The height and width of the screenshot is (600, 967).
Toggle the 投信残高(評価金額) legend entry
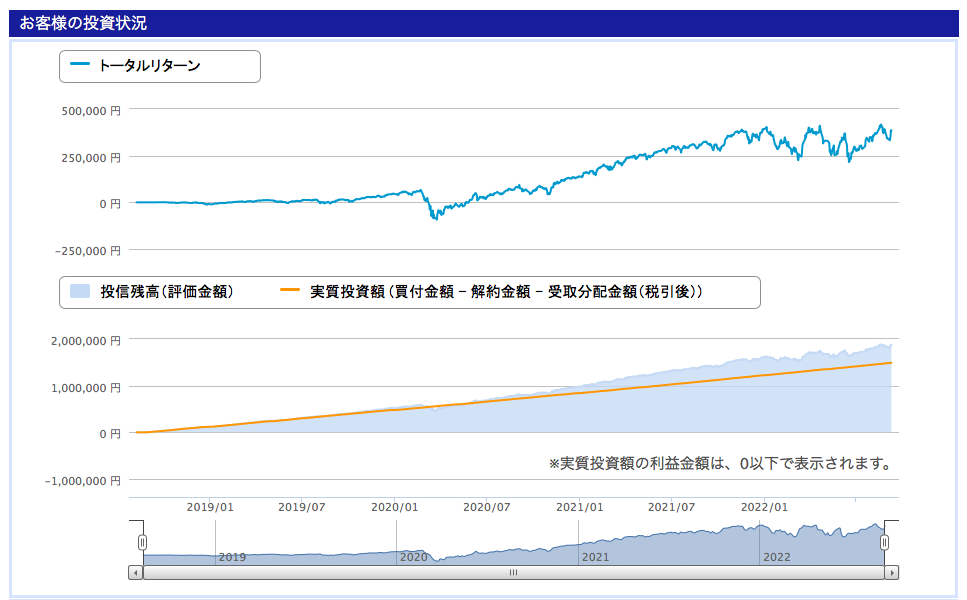tap(152, 292)
